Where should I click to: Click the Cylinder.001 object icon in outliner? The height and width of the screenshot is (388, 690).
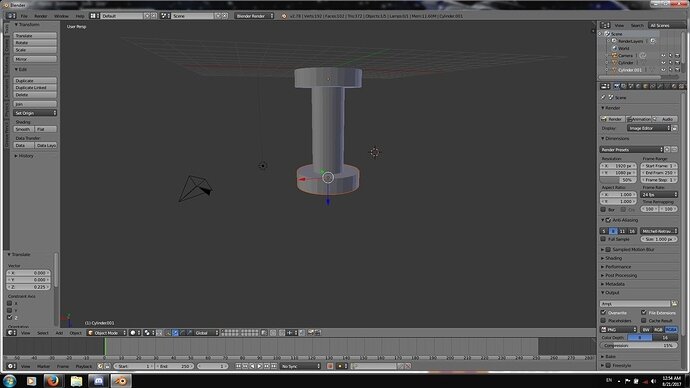pos(614,70)
